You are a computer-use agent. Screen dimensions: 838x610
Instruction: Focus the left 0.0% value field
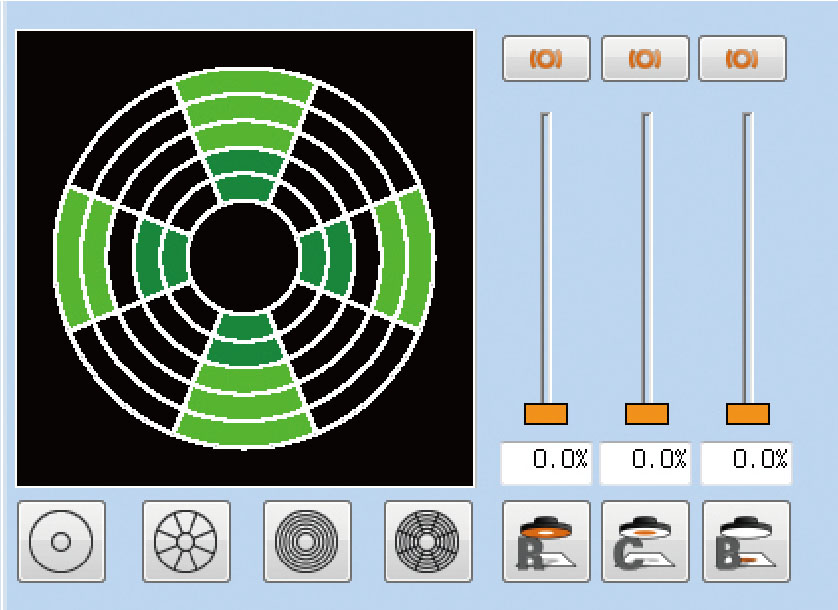click(x=546, y=461)
